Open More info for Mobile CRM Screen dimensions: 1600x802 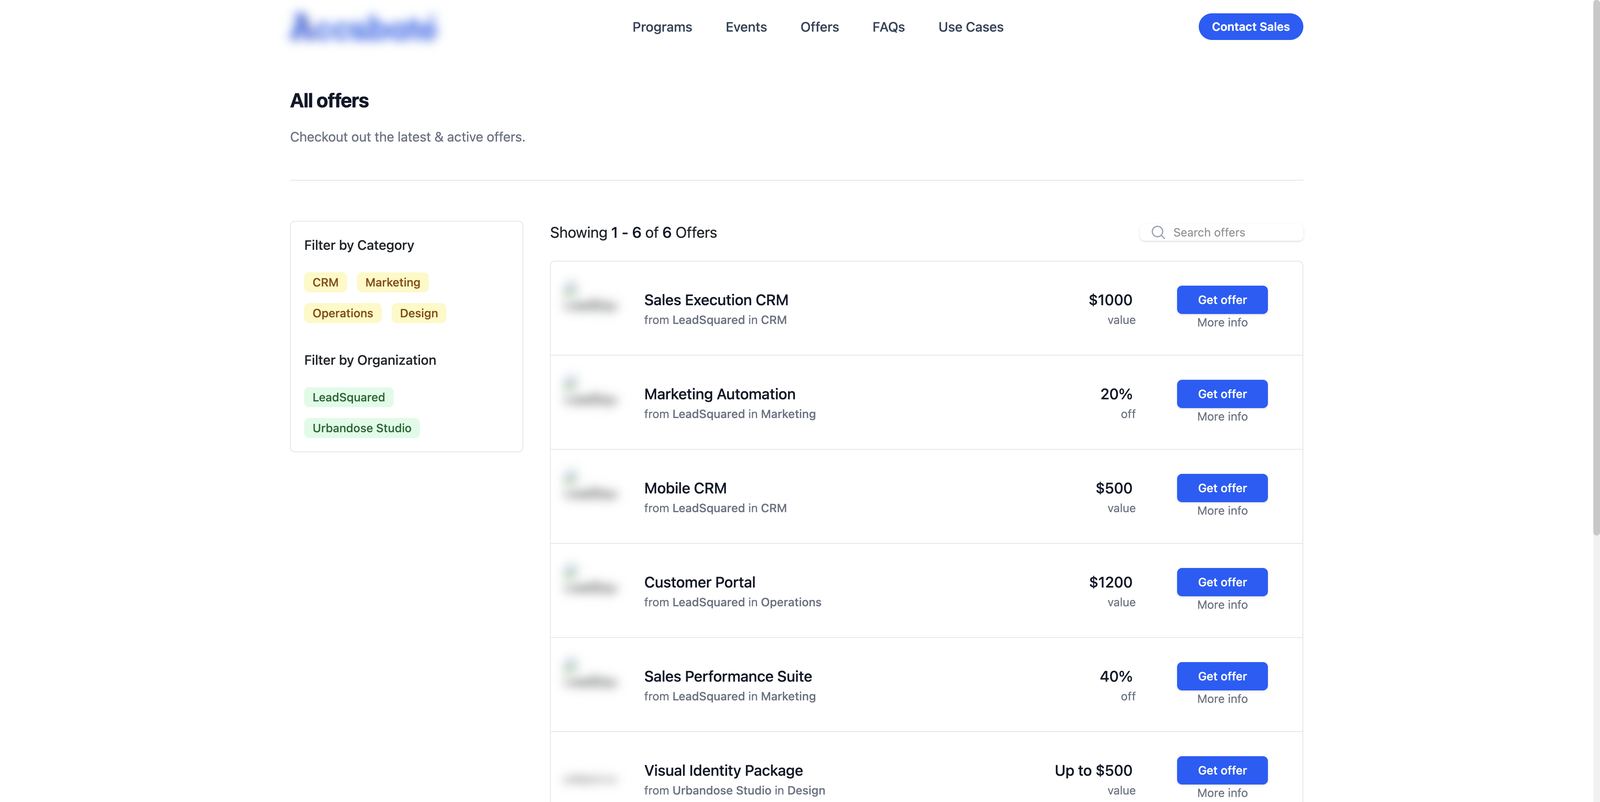tap(1222, 511)
